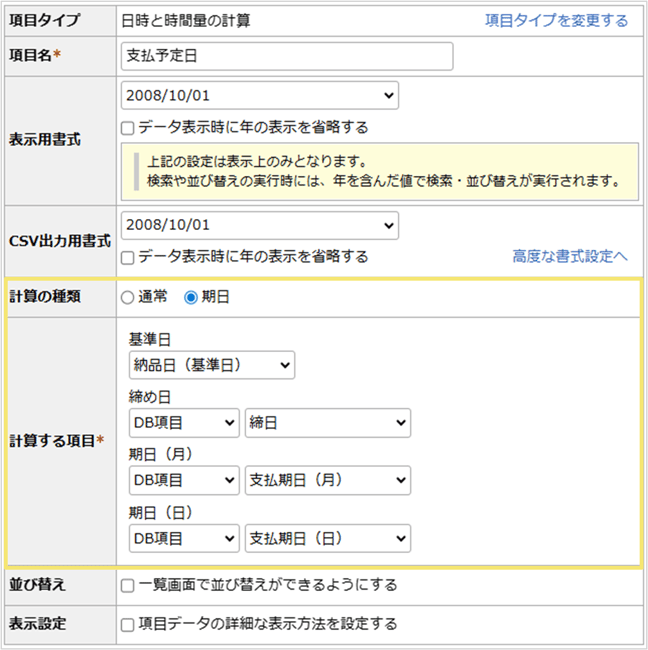
Task: Click the 項目タイプを変更する link
Action: coord(556,20)
